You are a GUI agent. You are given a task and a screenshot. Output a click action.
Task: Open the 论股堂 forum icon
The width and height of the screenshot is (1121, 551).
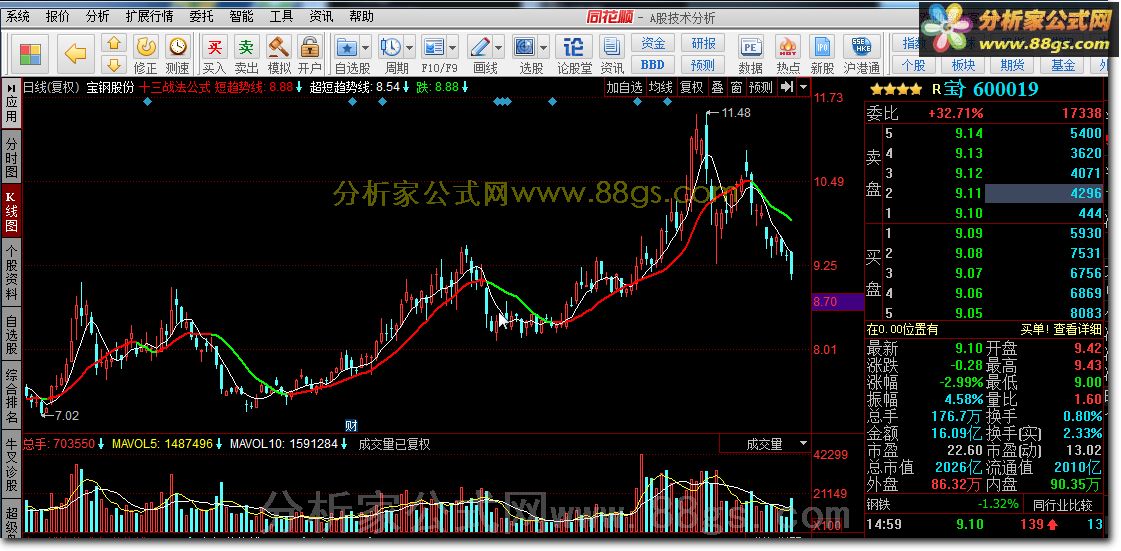pyautogui.click(x=574, y=54)
